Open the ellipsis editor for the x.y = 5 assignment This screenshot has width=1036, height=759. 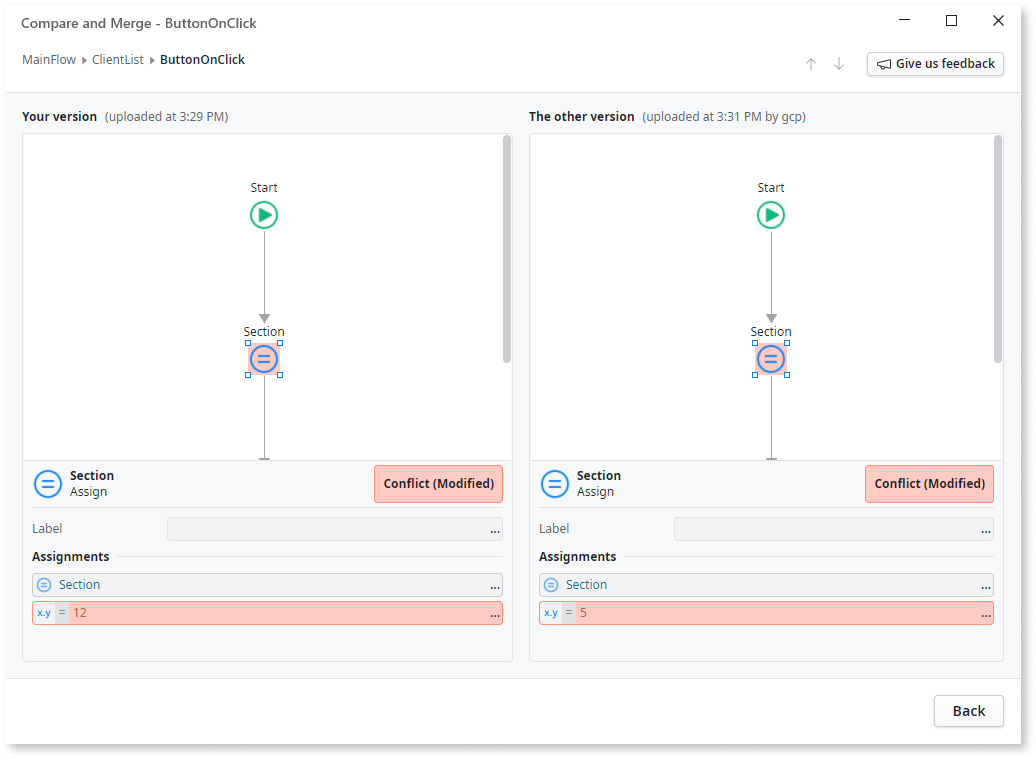click(x=987, y=613)
